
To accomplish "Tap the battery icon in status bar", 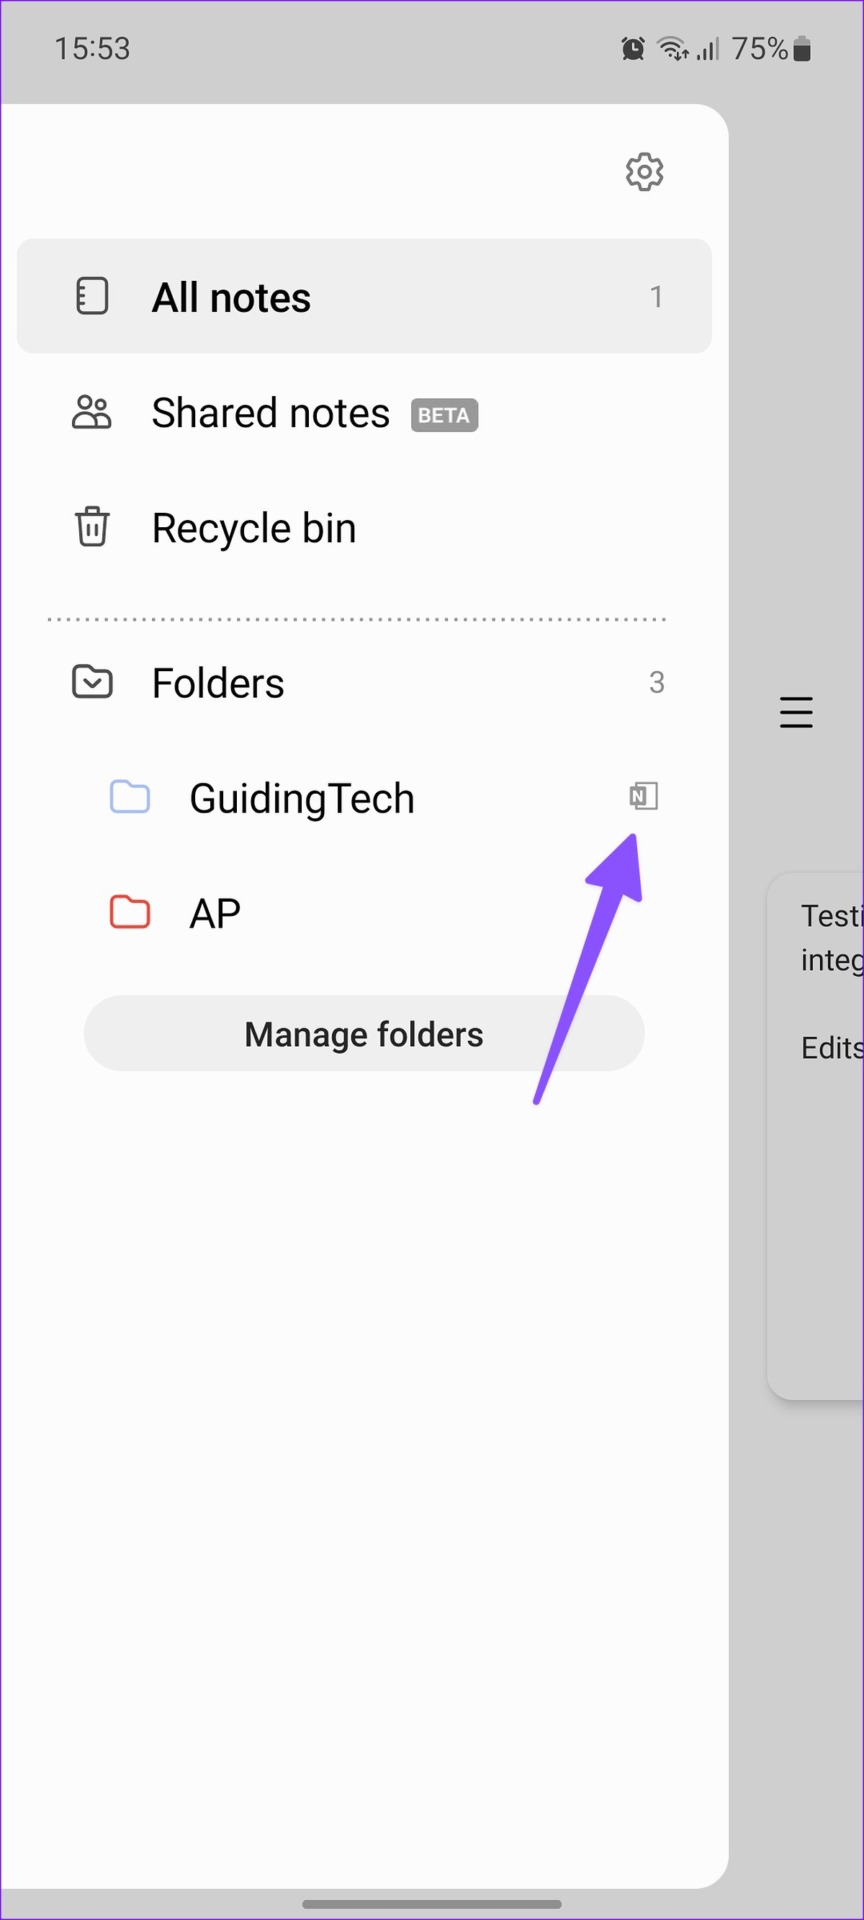I will (802, 48).
